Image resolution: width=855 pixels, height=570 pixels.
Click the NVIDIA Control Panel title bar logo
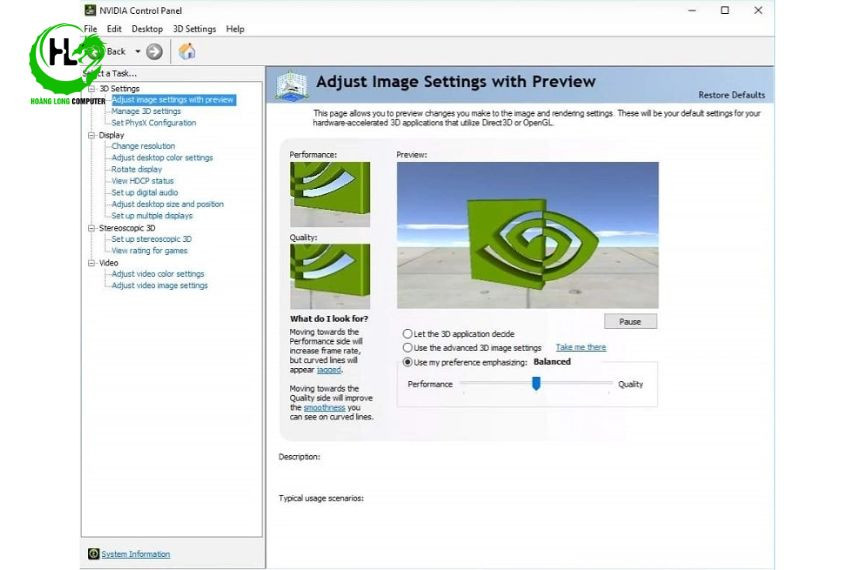[90, 11]
